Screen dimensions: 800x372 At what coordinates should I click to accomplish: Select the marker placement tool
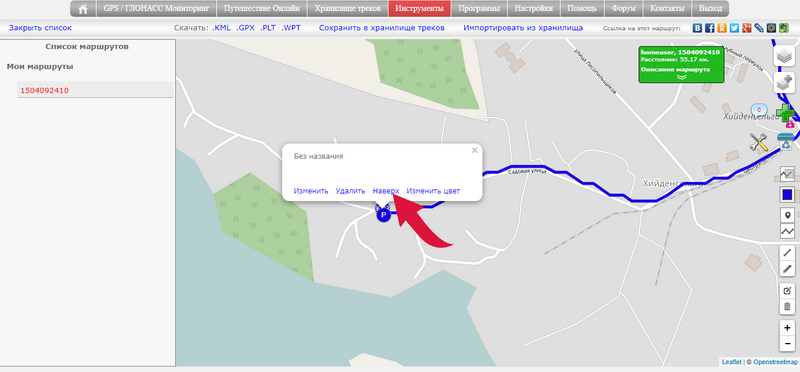(788, 215)
